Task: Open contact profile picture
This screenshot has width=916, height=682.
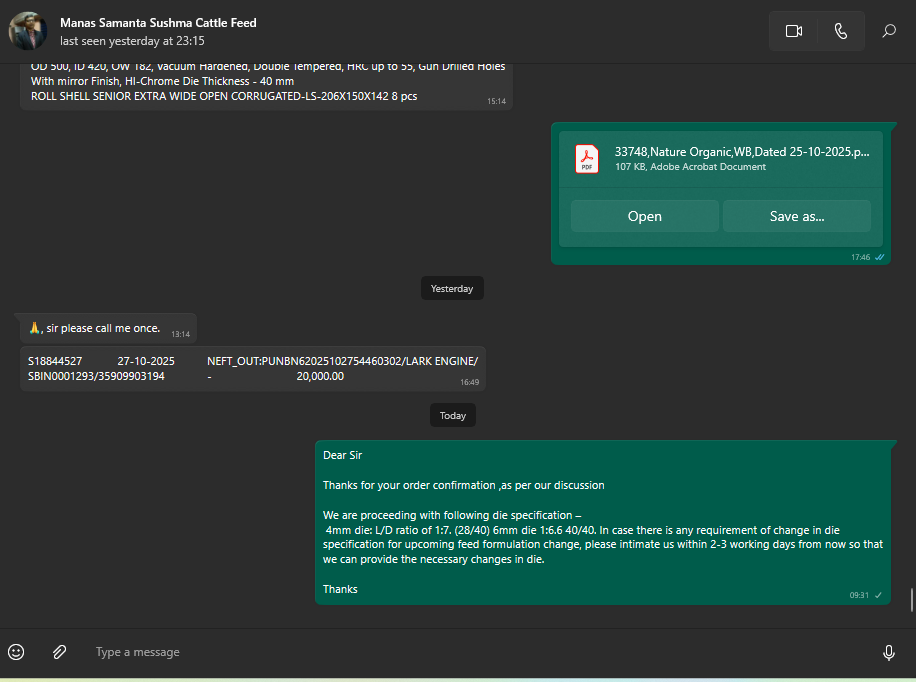Action: (28, 31)
